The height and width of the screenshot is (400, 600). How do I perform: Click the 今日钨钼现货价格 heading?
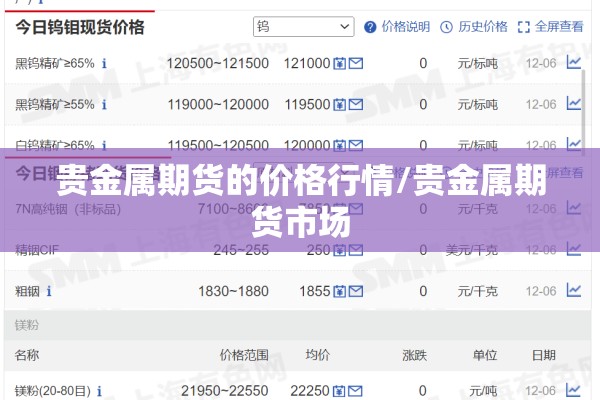(80, 27)
